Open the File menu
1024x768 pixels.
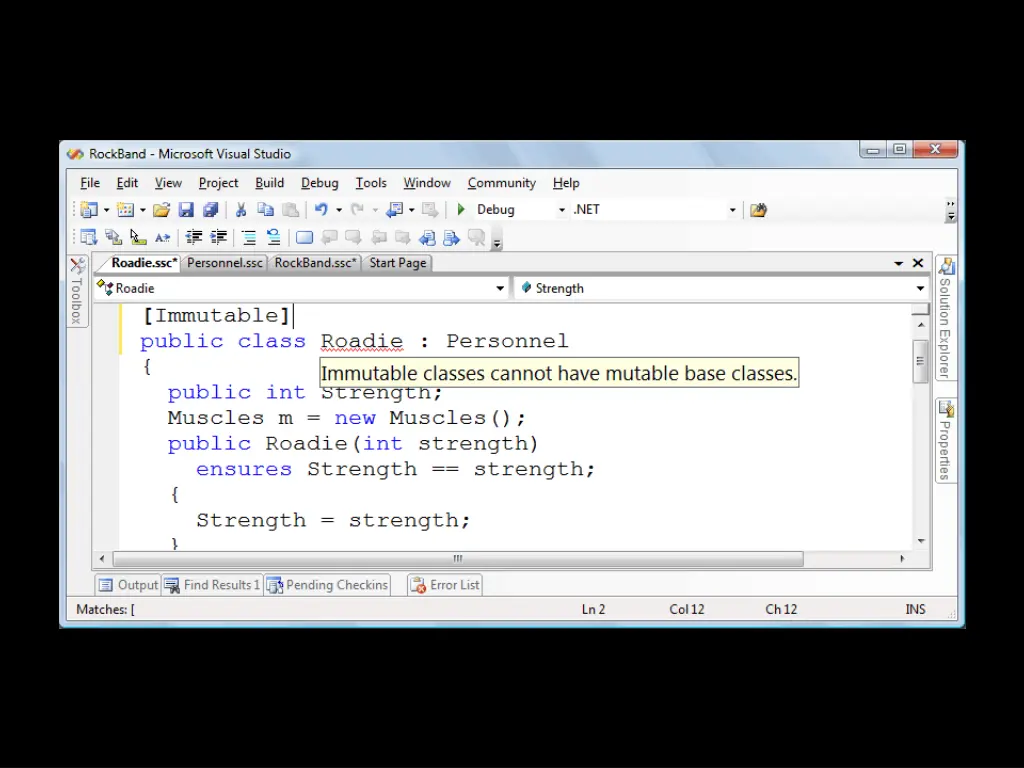coord(89,183)
